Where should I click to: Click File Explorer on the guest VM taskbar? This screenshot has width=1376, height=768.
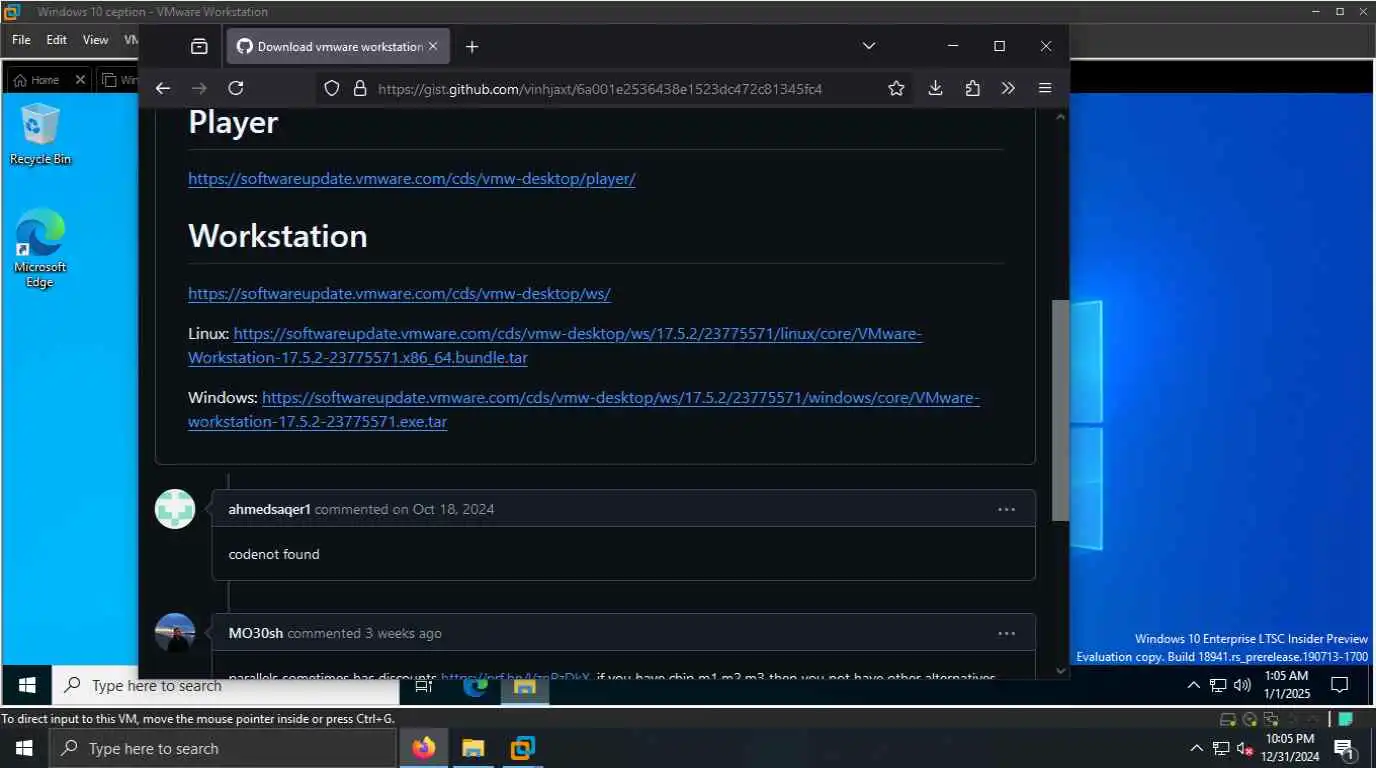(525, 685)
